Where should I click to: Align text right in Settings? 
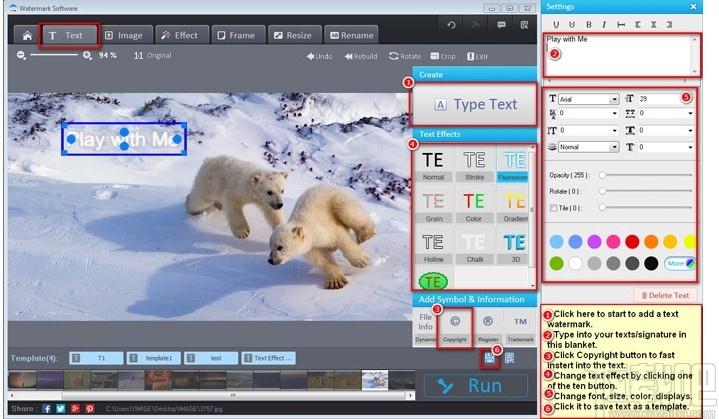[x=669, y=24]
